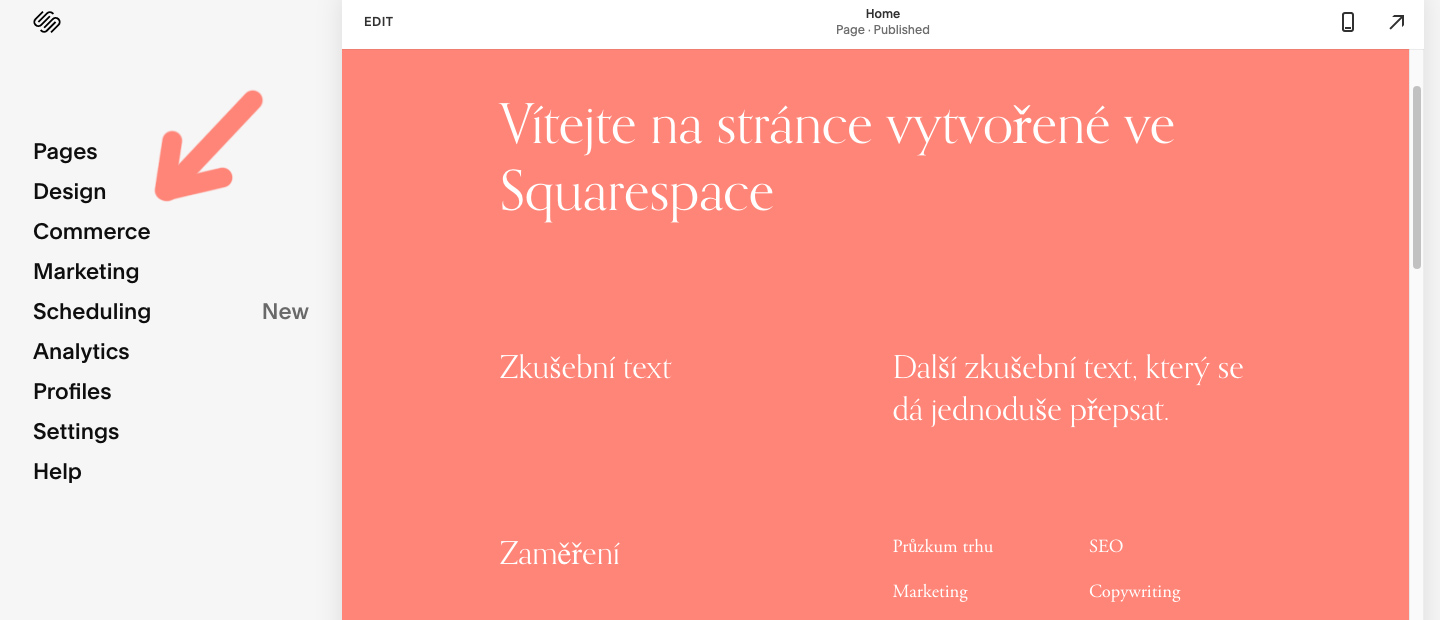Open the Design menu
Screen dimensions: 1440x620
pyautogui.click(x=69, y=191)
